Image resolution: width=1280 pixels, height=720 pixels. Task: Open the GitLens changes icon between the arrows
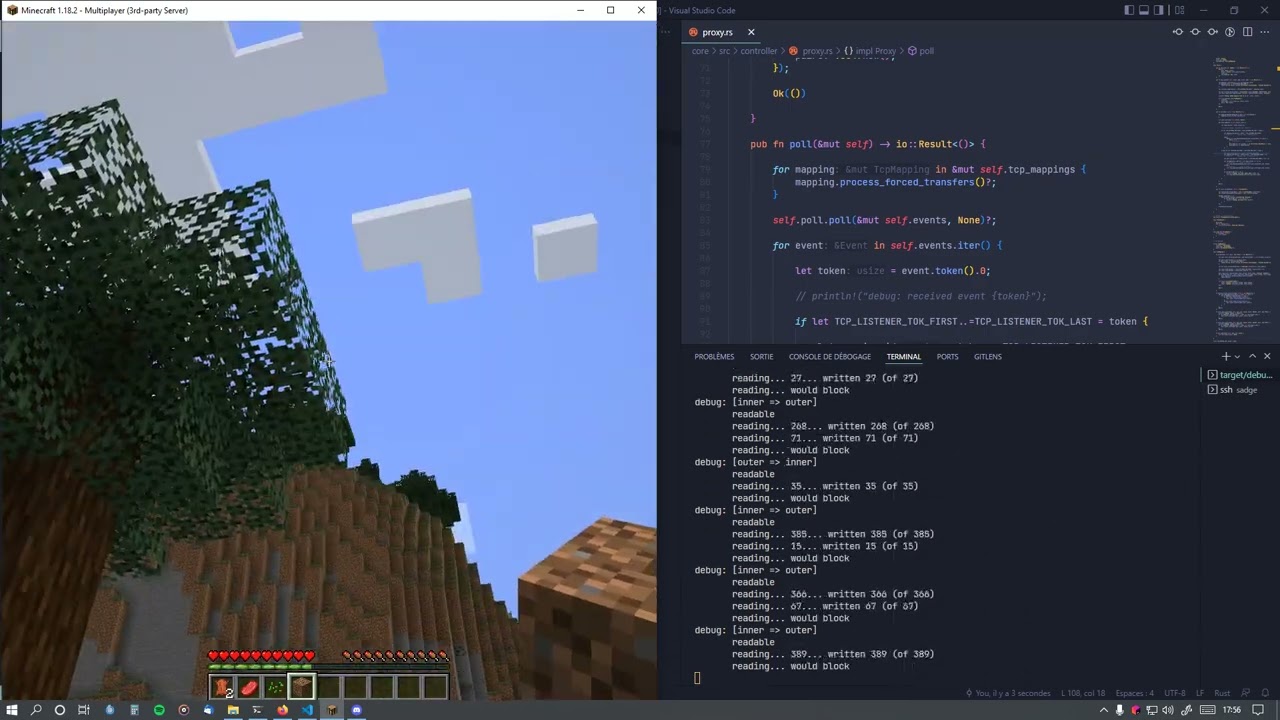coord(1195,32)
